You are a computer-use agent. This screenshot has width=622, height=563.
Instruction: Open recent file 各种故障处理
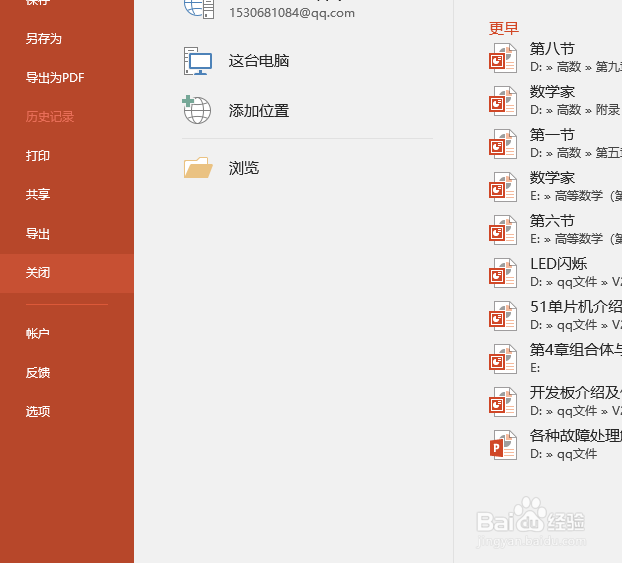576,436
